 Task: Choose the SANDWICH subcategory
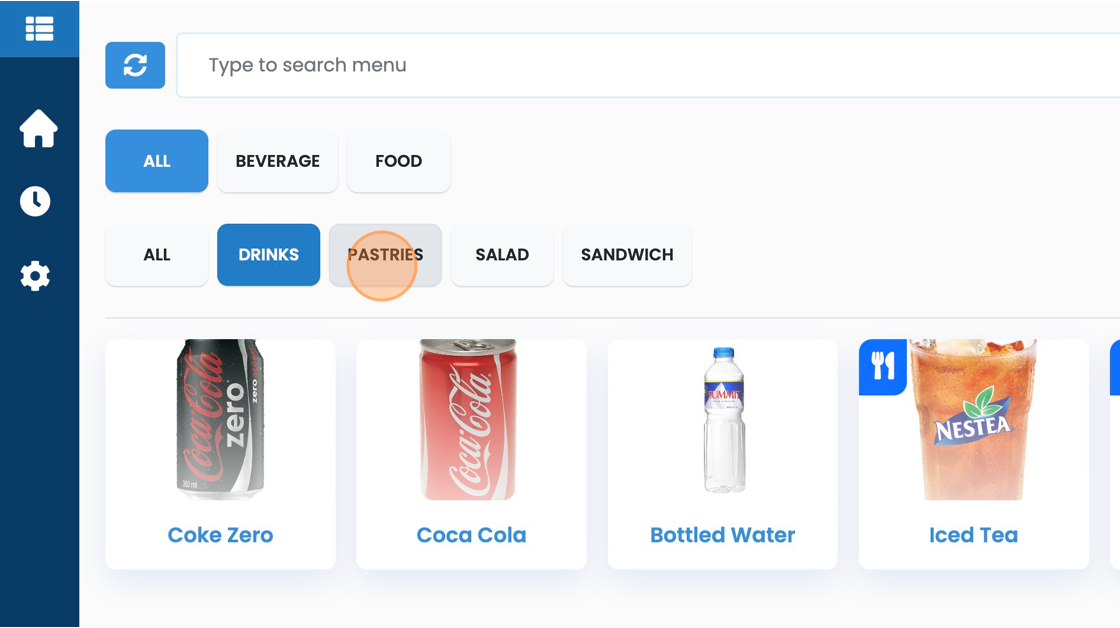point(627,255)
